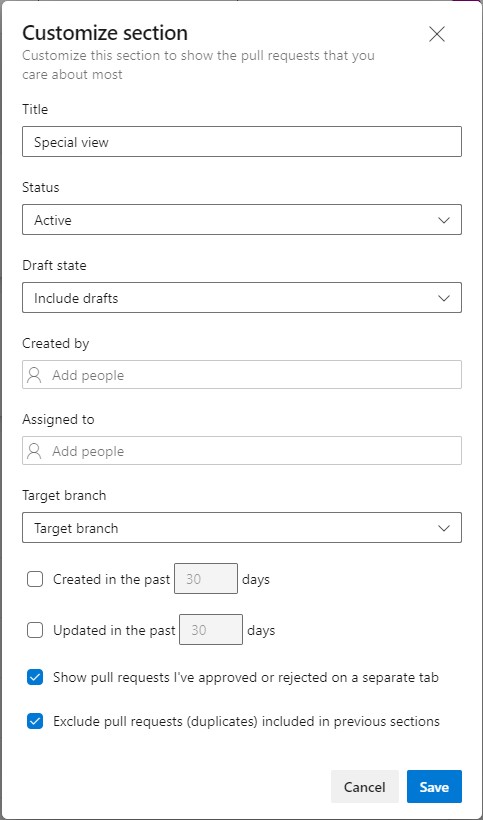Click the Title field with Special view
The width and height of the screenshot is (483, 820).
(242, 141)
